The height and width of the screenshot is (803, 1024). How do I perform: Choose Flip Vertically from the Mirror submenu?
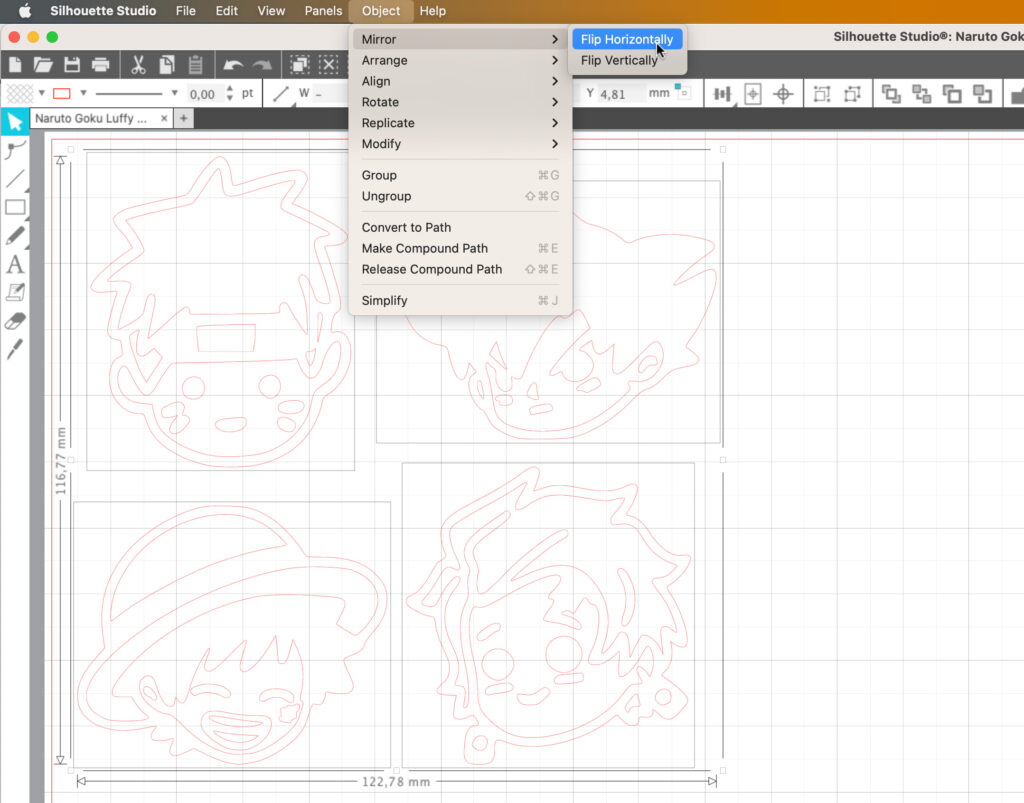click(619, 60)
